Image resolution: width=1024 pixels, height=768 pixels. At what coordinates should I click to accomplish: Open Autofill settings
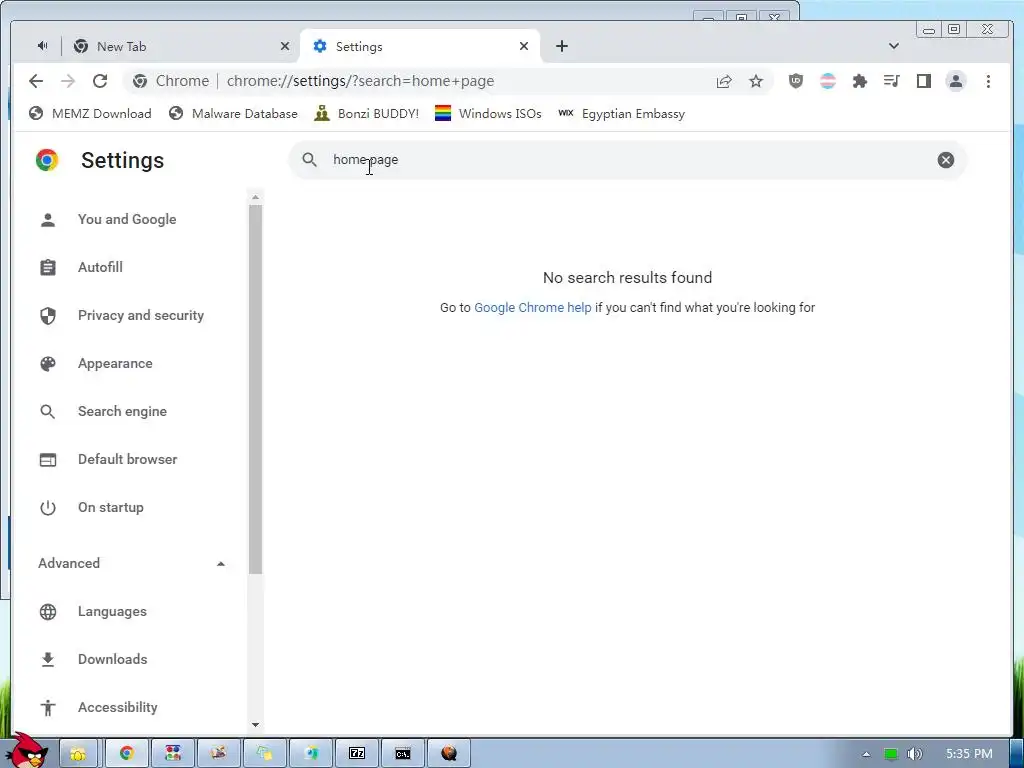pyautogui.click(x=100, y=267)
